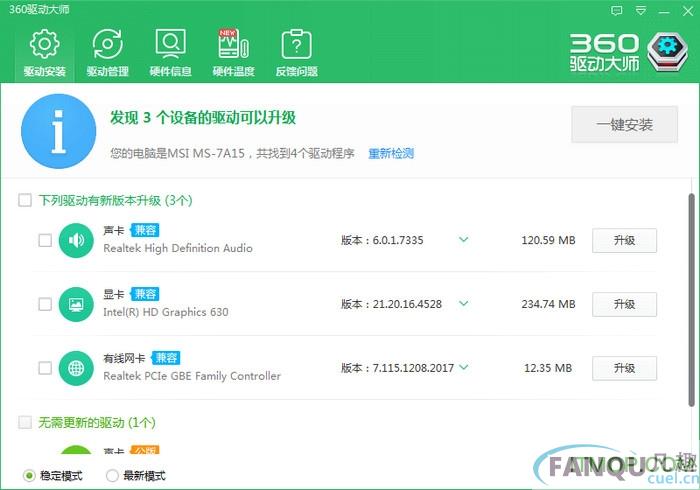Image resolution: width=700 pixels, height=490 pixels.
Task: Expand version dropdown for 21.20.16.4528
Action: tap(463, 304)
